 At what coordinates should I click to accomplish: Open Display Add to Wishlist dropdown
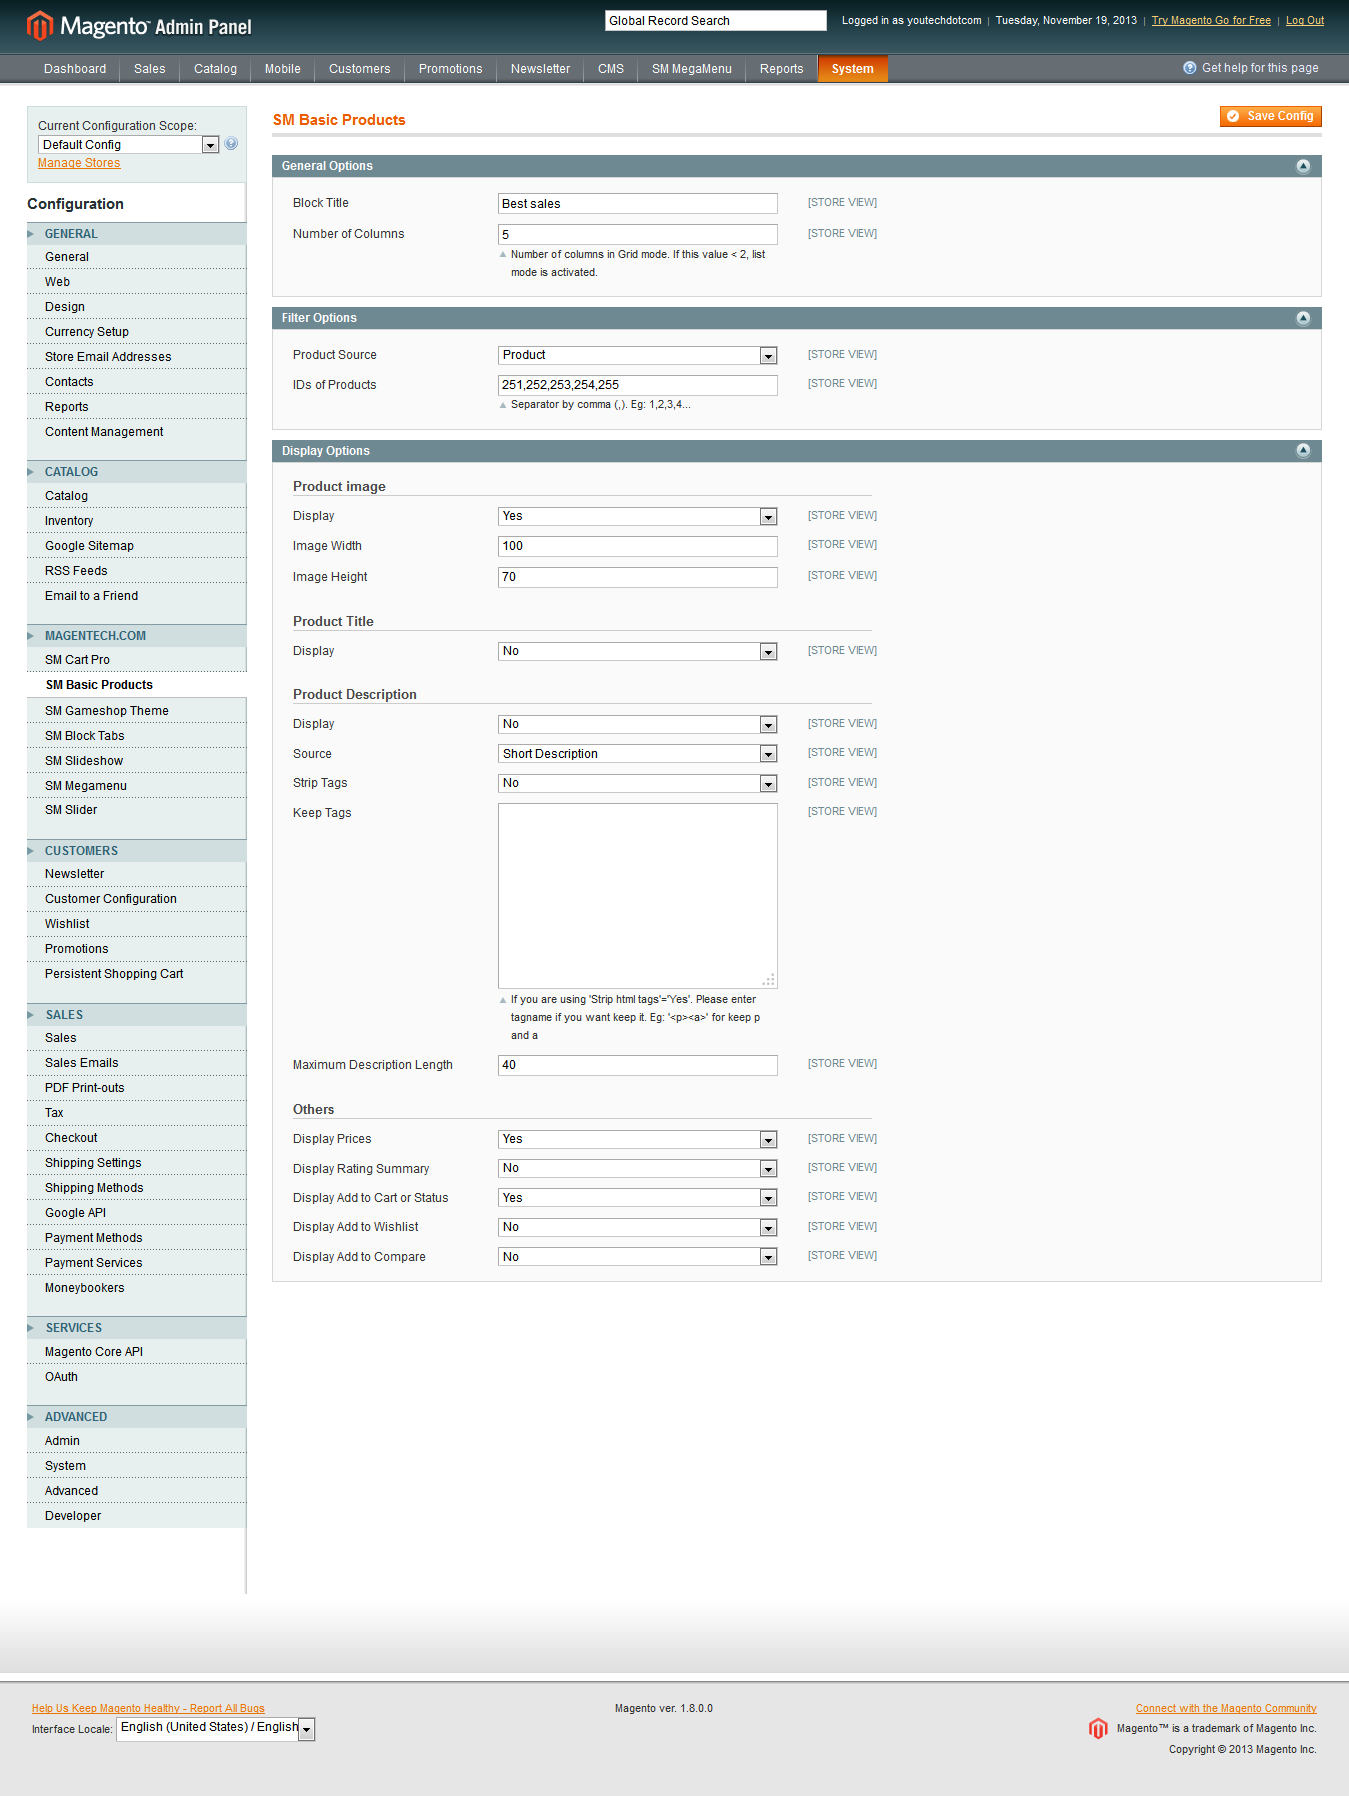click(x=638, y=1227)
